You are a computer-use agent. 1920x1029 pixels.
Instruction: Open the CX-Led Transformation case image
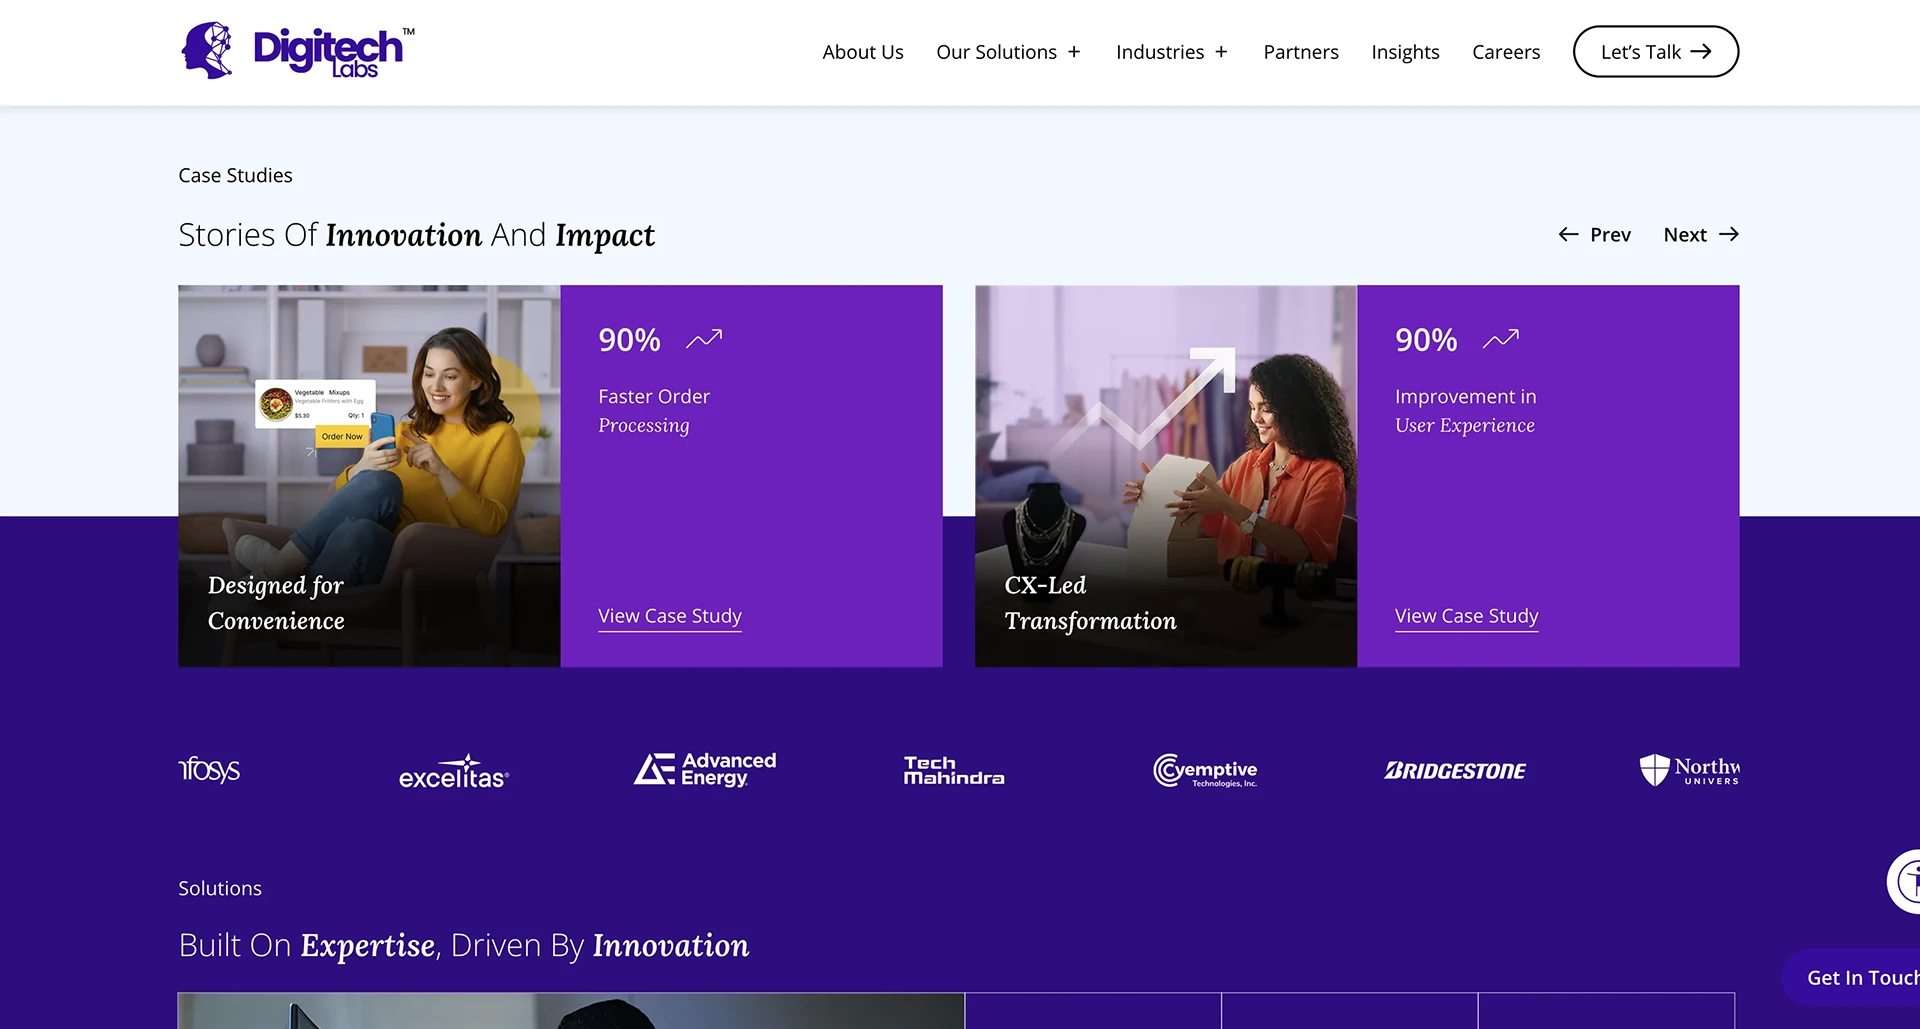tap(1166, 476)
